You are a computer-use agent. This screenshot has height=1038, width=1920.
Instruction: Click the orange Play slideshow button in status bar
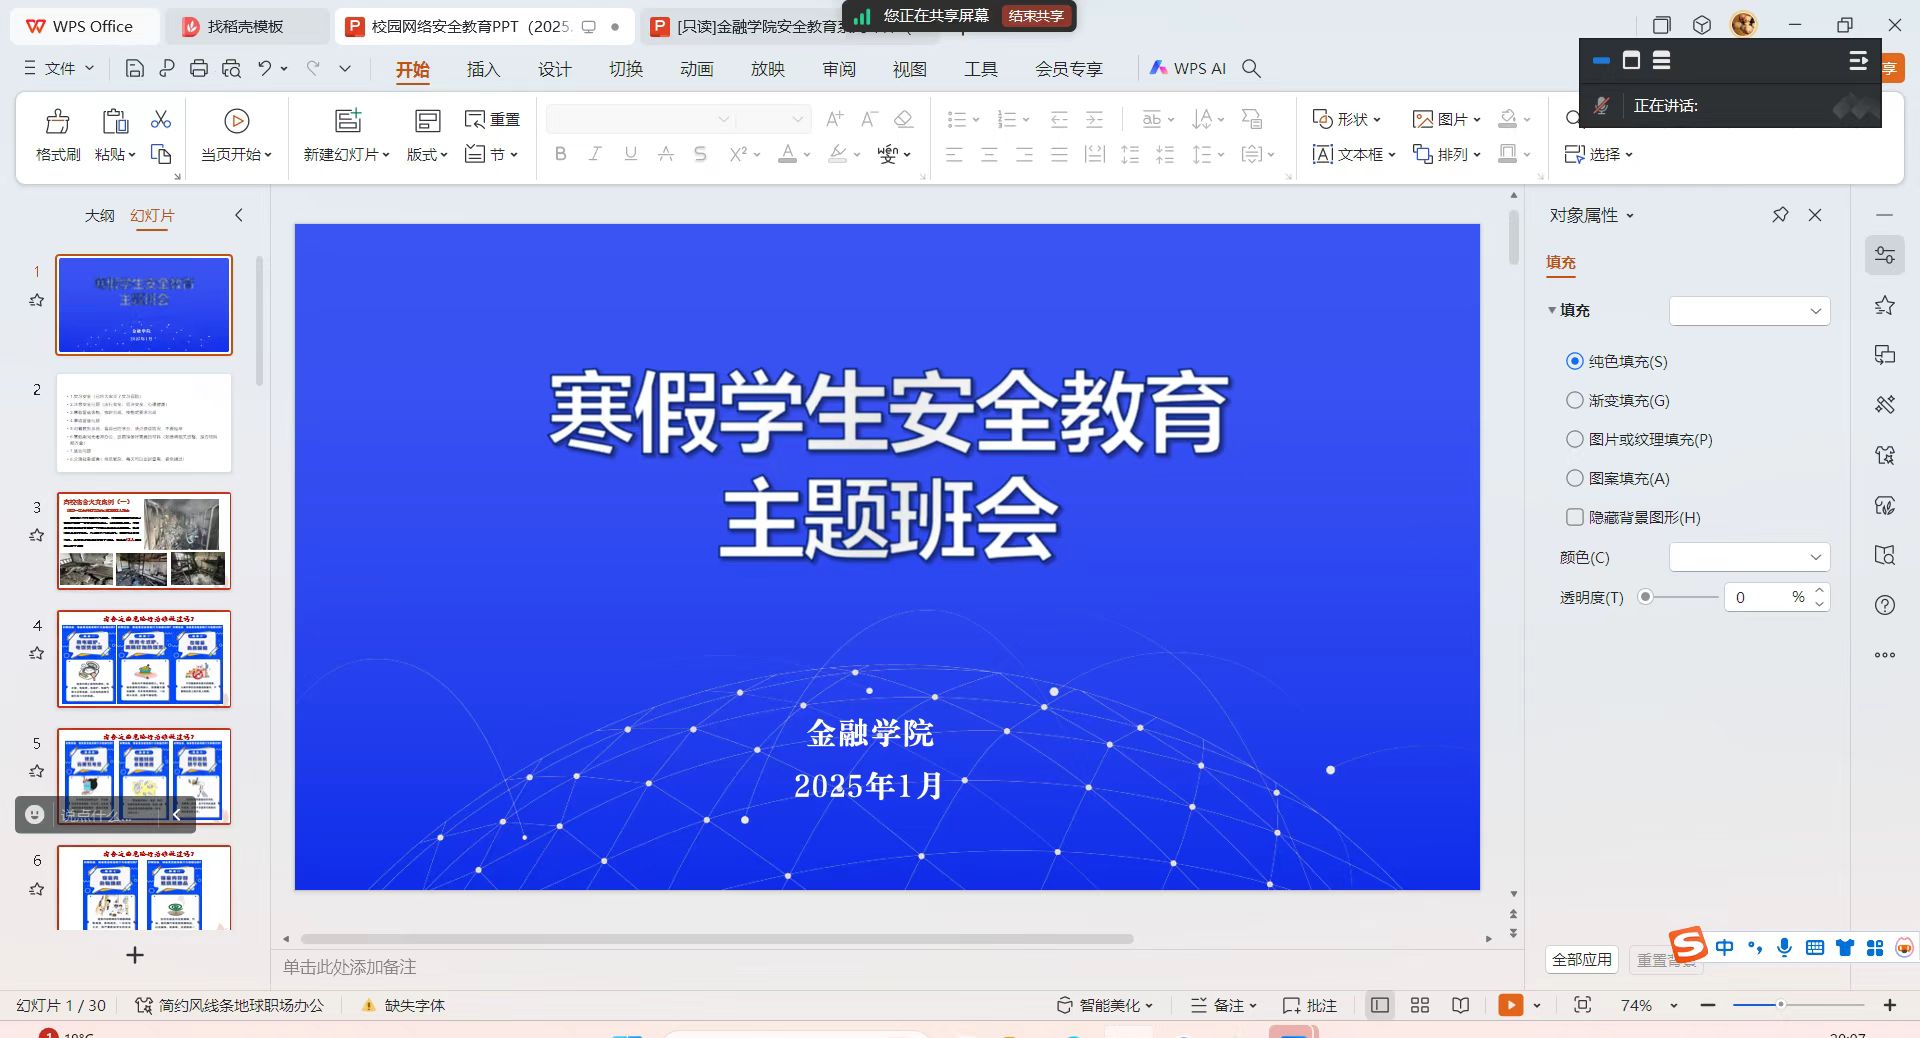tap(1510, 1005)
